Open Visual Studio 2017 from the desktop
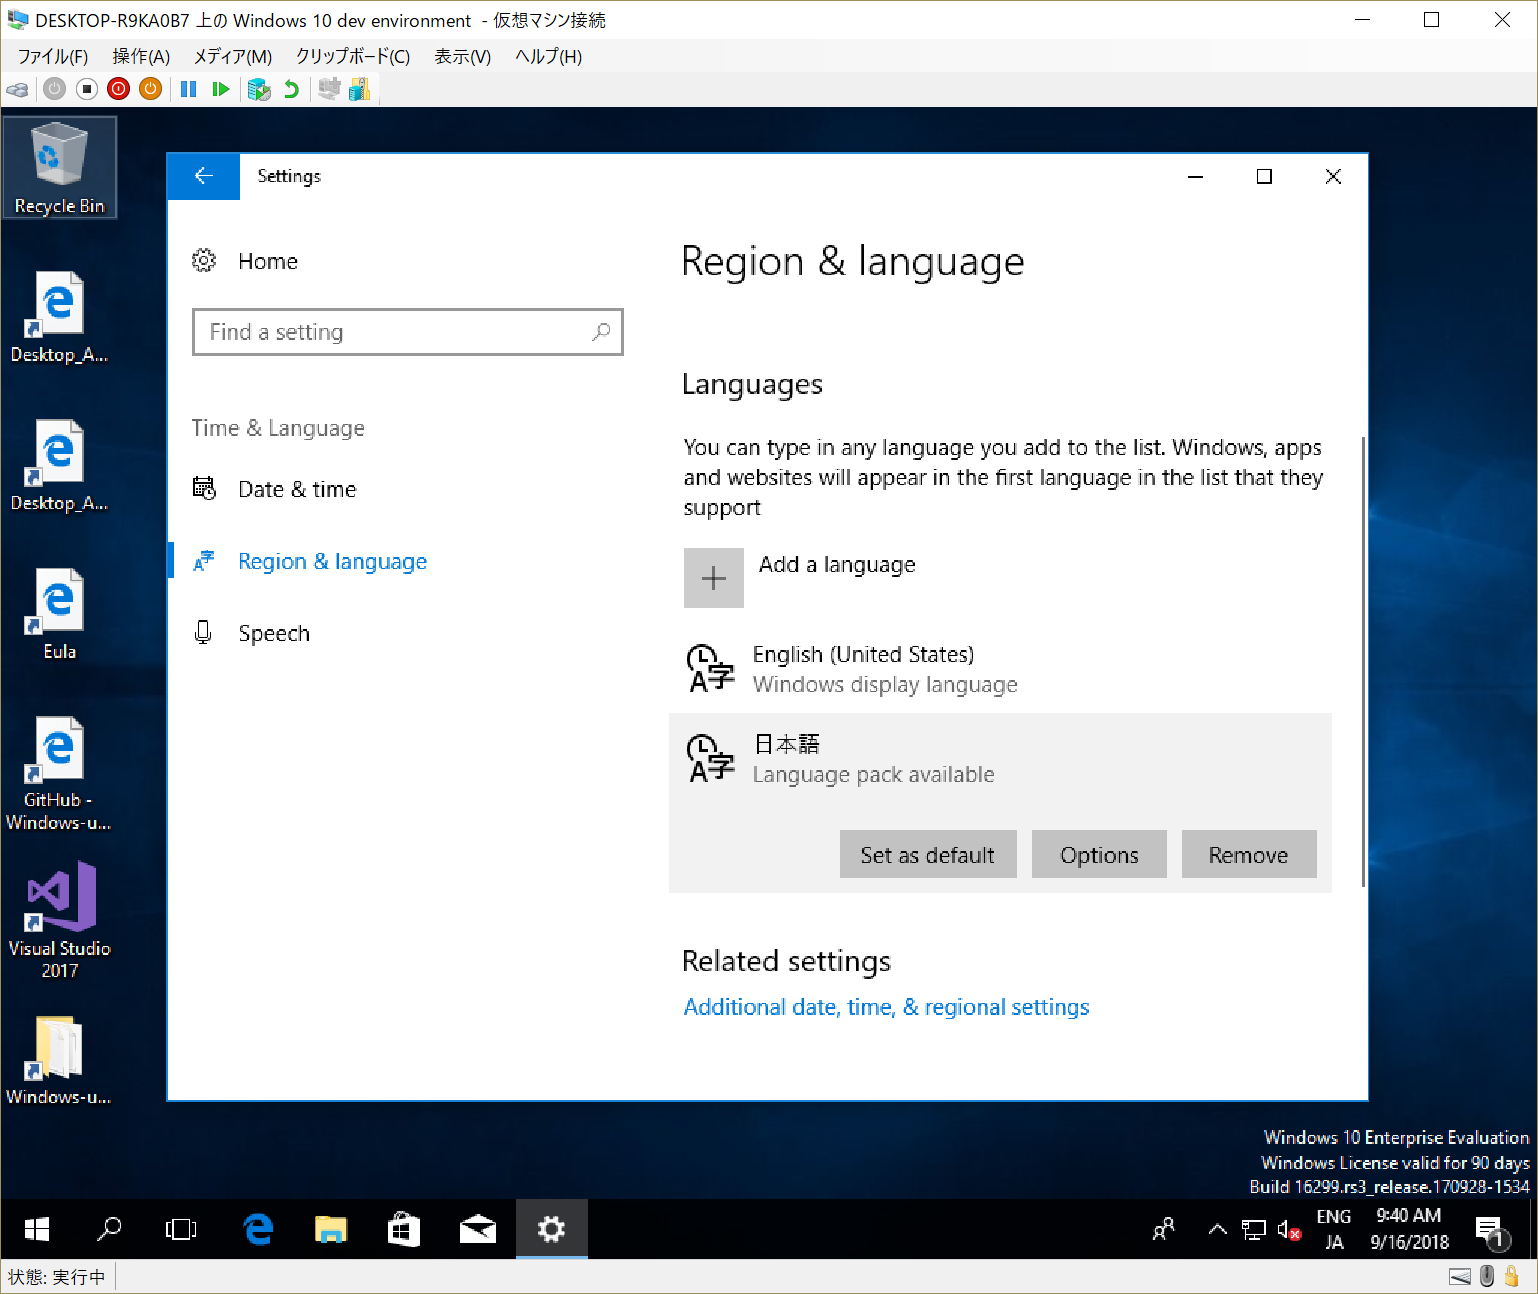Screen dimensions: 1538x1294 pyautogui.click(x=59, y=912)
